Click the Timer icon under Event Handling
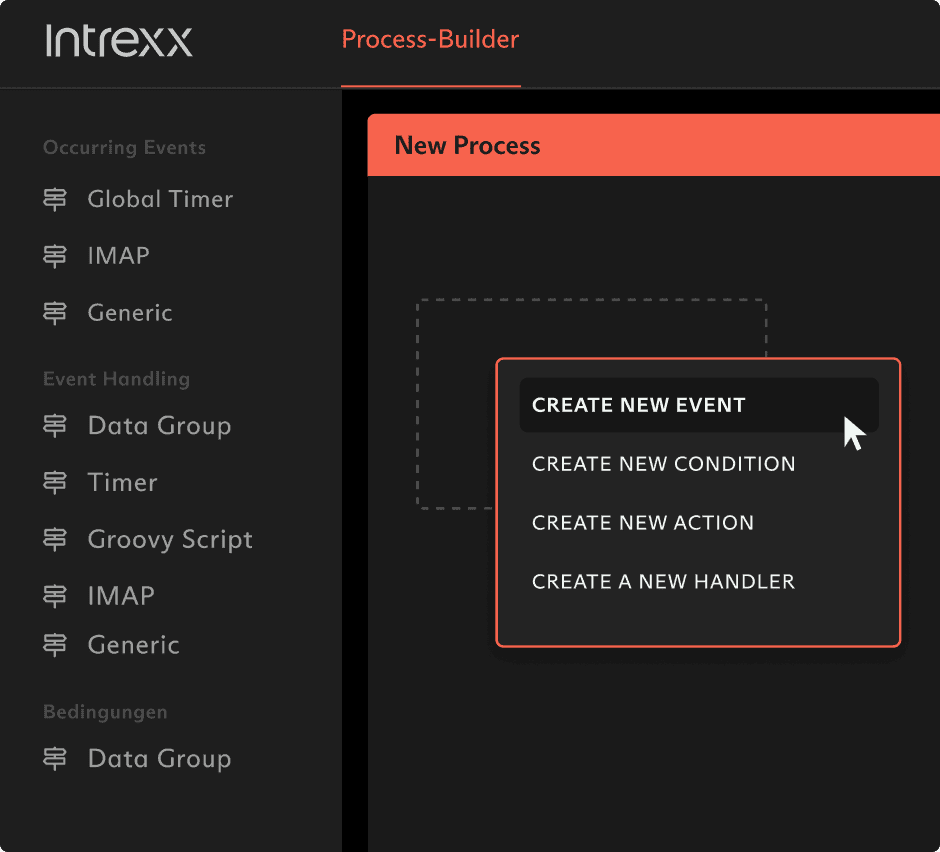940x852 pixels. click(x=55, y=483)
